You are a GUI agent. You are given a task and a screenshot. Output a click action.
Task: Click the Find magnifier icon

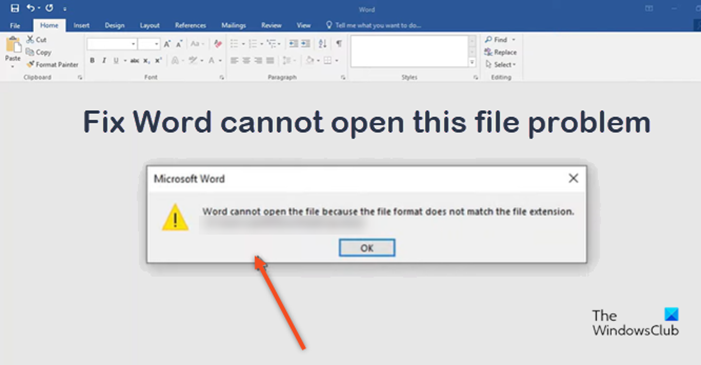(x=489, y=39)
